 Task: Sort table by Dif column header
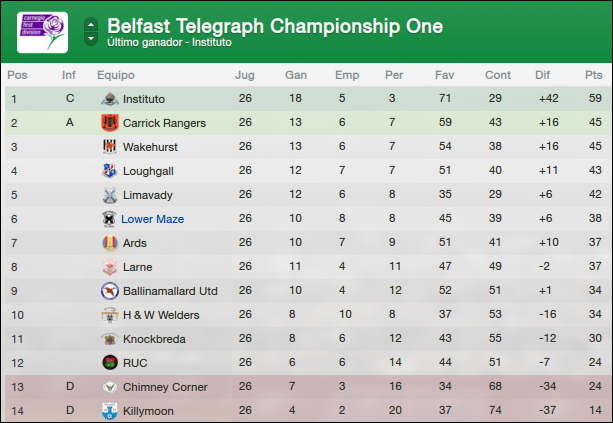(x=542, y=75)
